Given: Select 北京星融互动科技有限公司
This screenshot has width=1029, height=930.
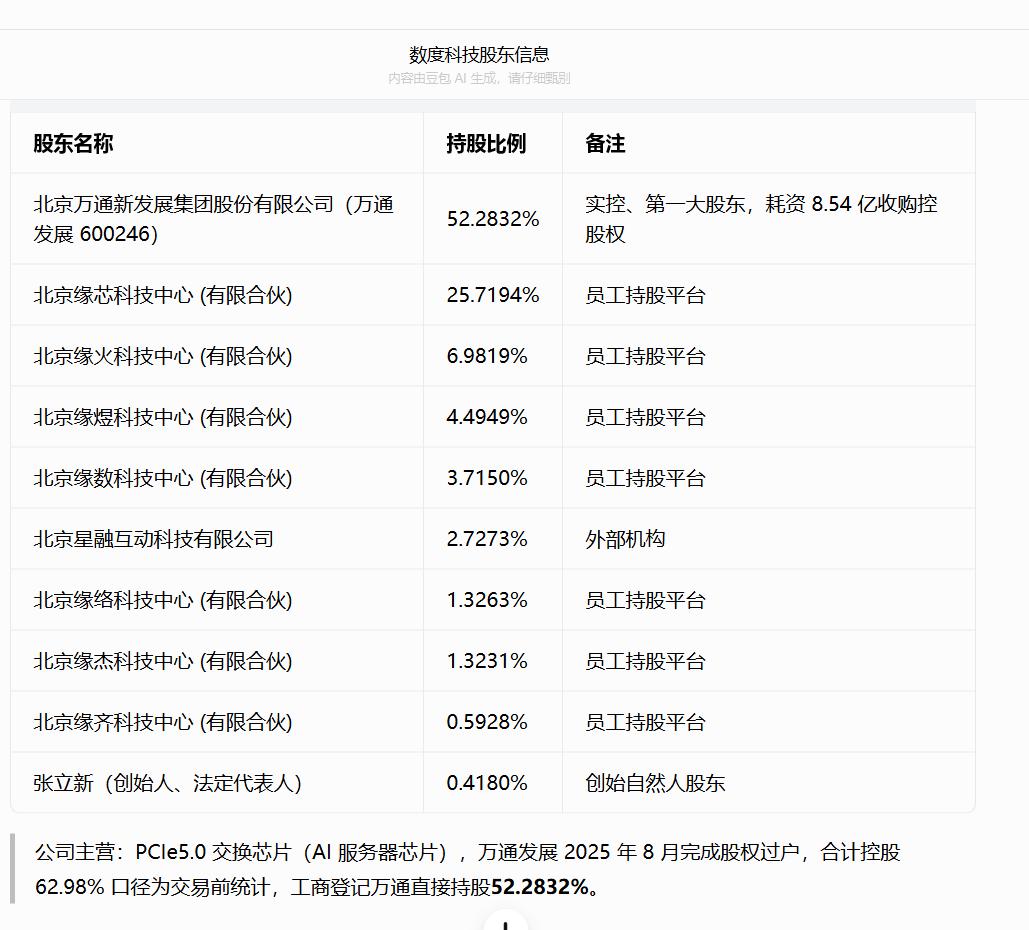Looking at the screenshot, I should 154,539.
